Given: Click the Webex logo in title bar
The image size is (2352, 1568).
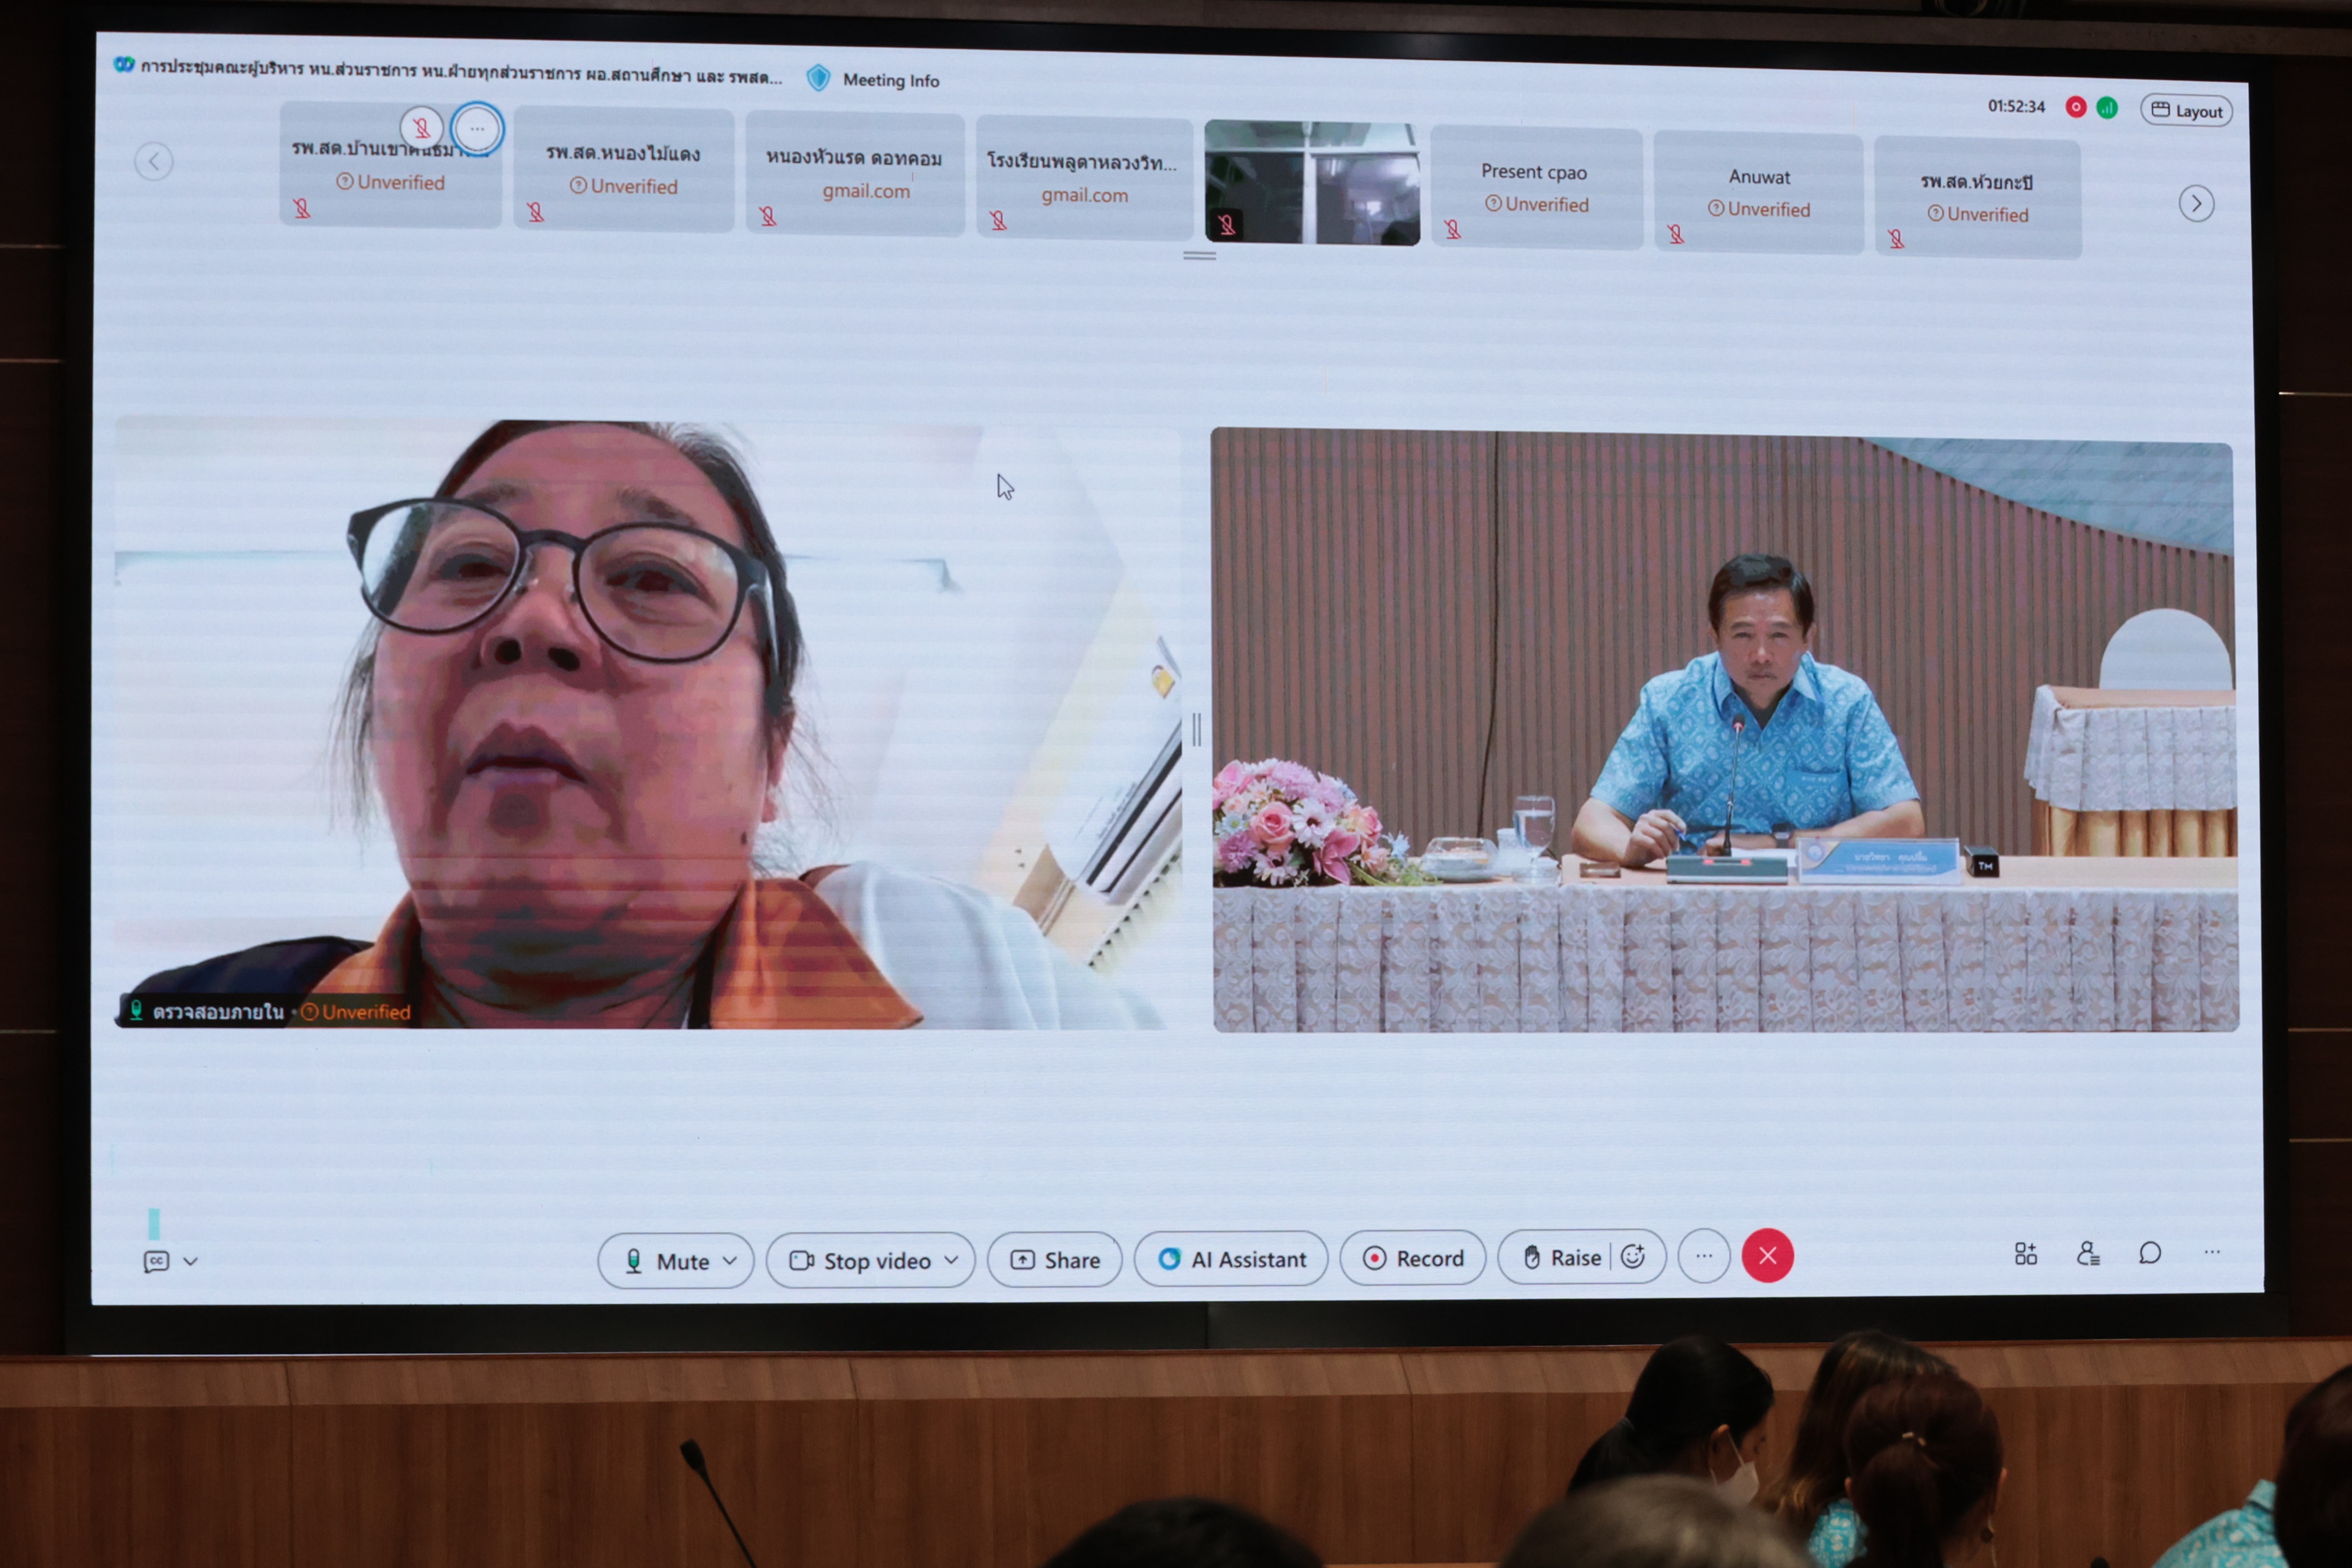Looking at the screenshot, I should [124, 64].
